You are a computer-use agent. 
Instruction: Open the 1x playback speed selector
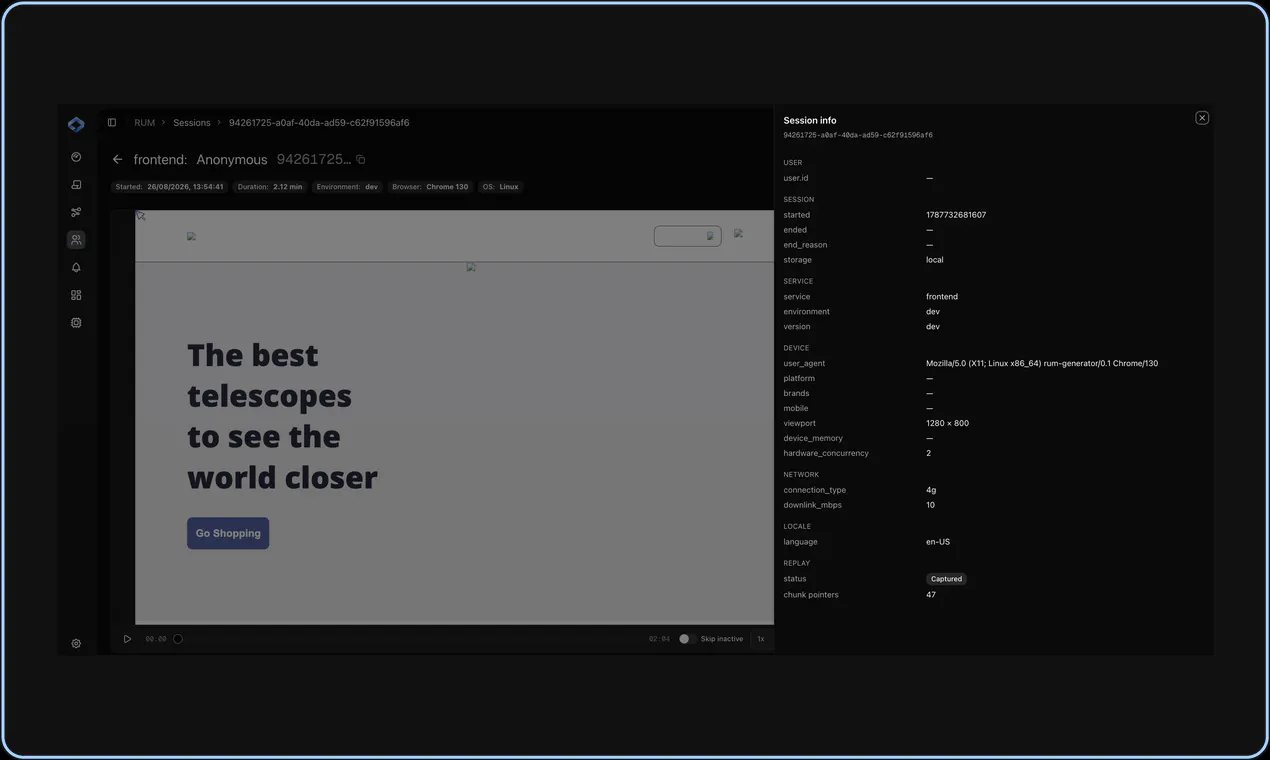coord(761,639)
